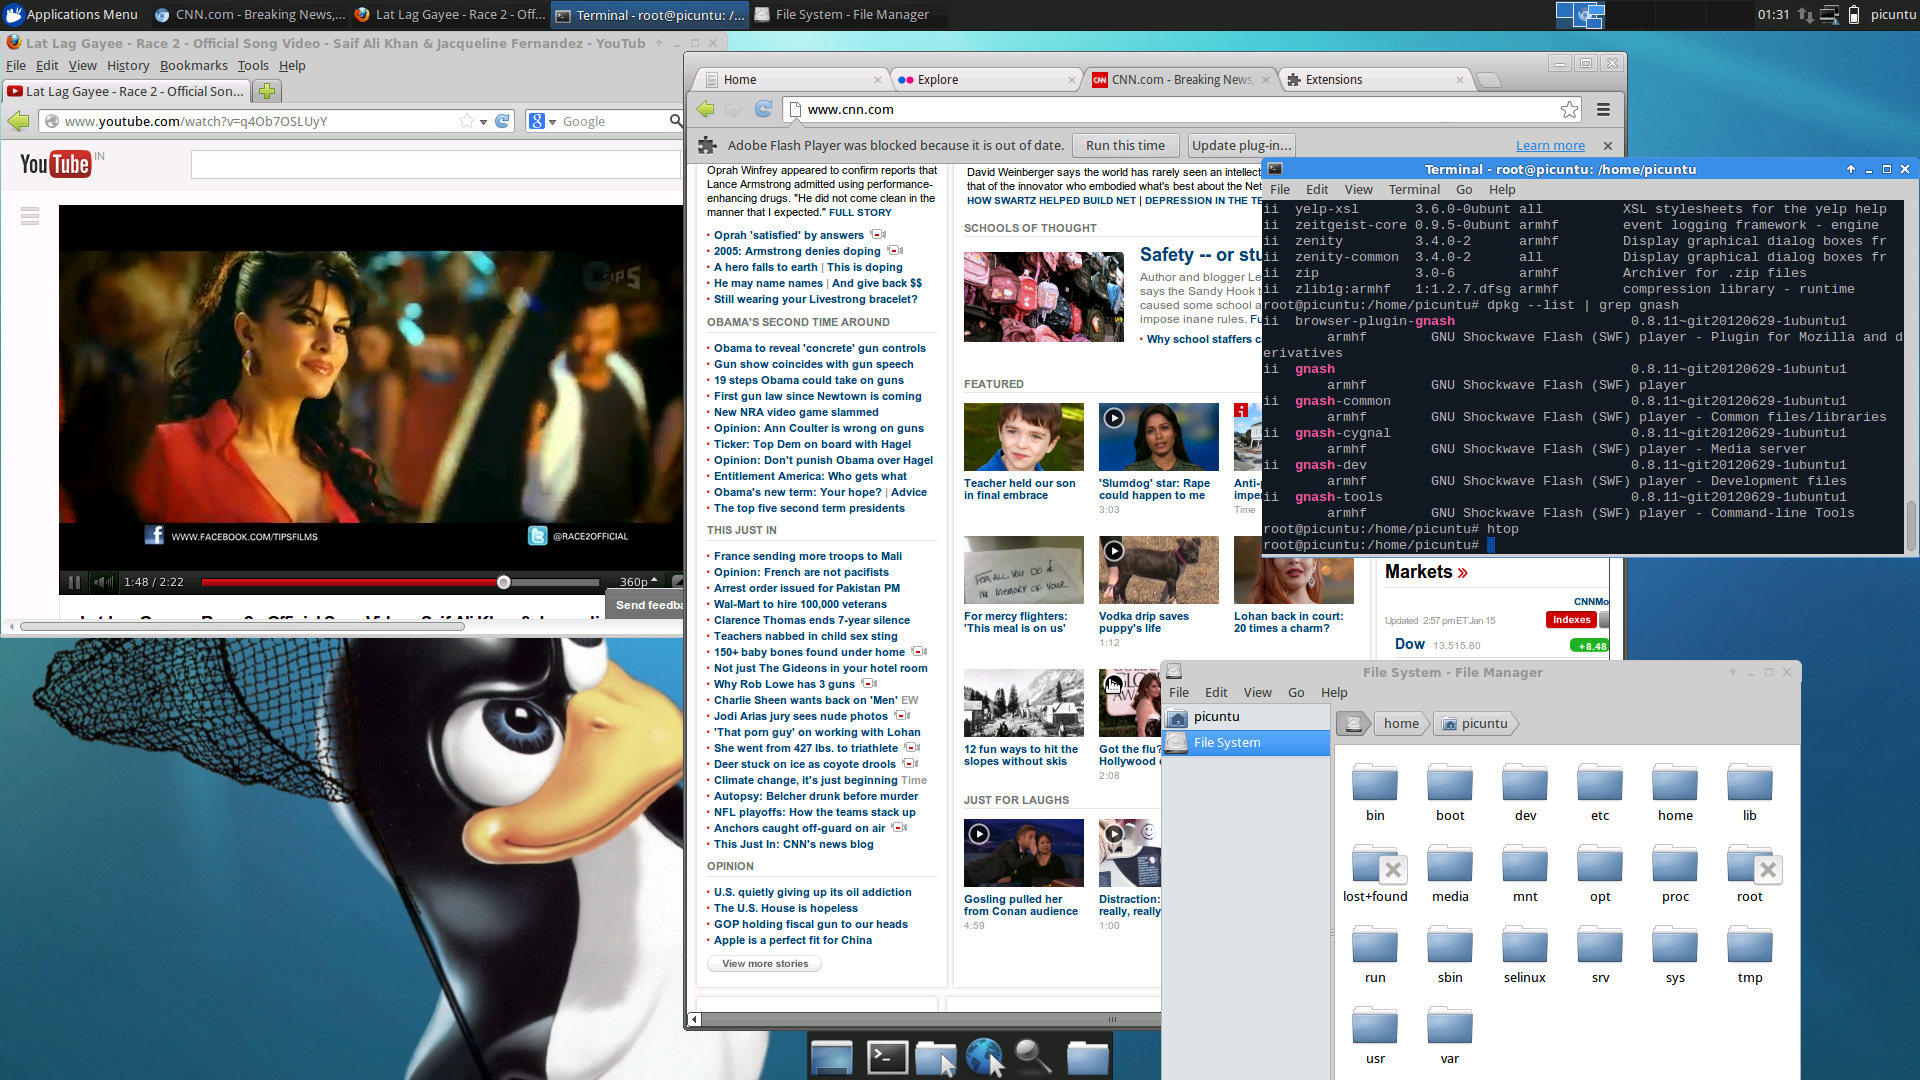1920x1080 pixels.
Task: Open a new tab in Firefox
Action: [267, 91]
